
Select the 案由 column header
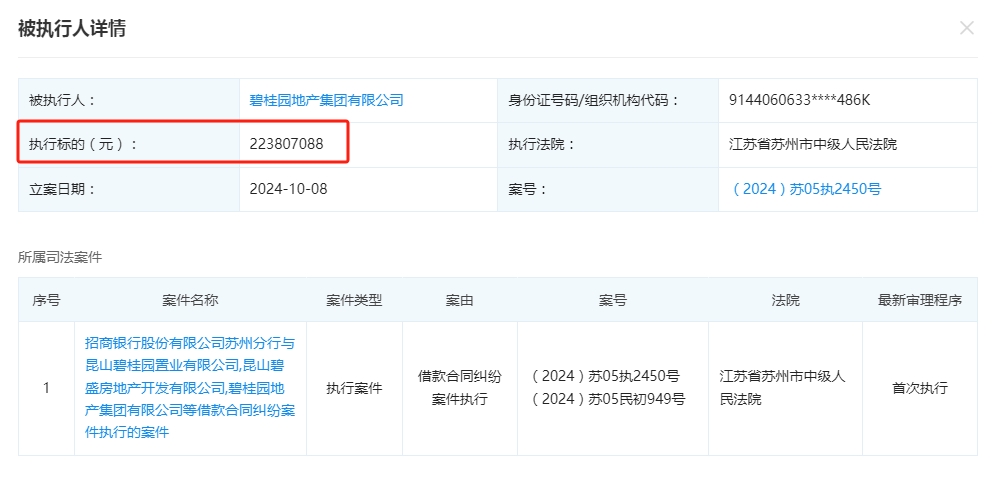459,300
